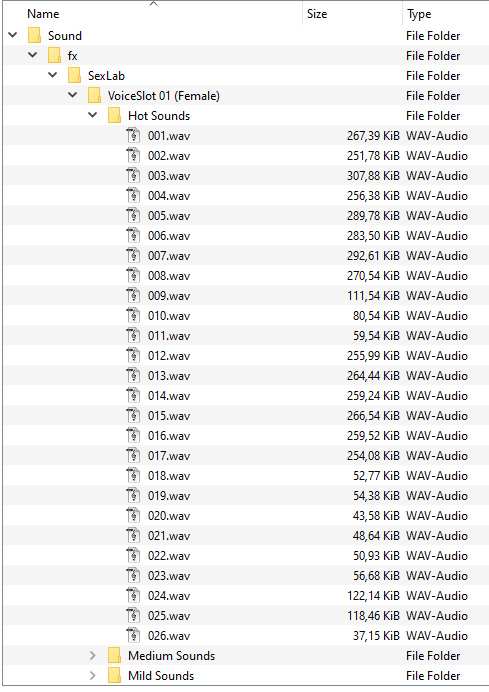Select the 024.wav file name
Viewport: 489px width, 692px height.
coord(169,596)
